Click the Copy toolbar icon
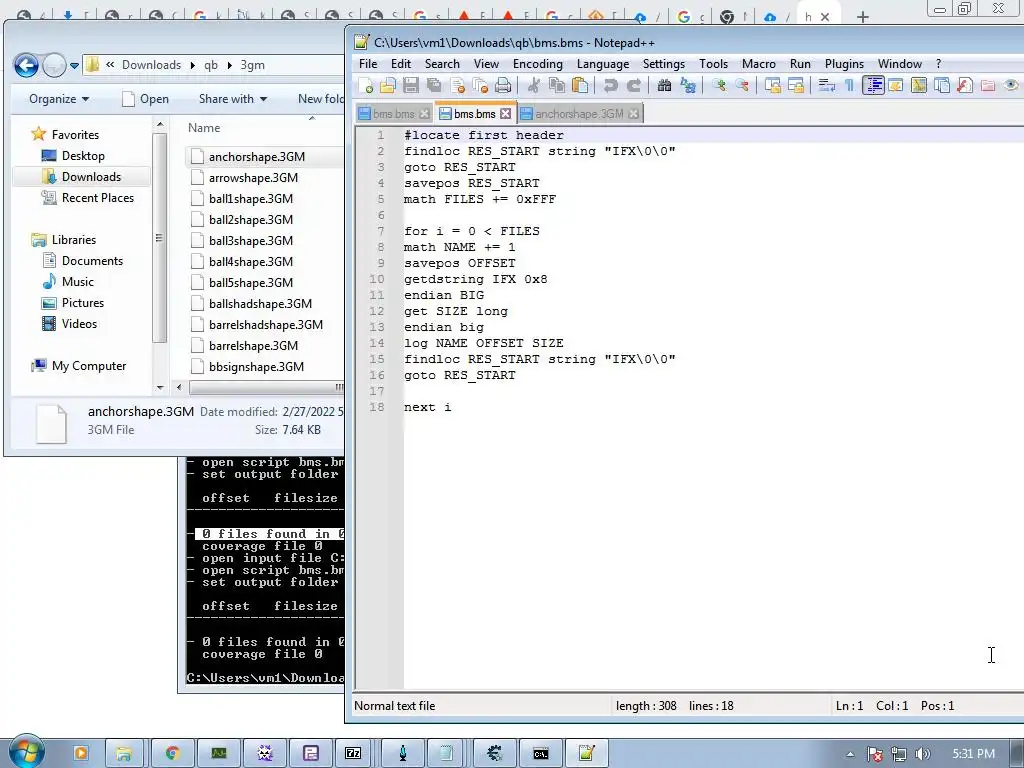 [x=556, y=86]
